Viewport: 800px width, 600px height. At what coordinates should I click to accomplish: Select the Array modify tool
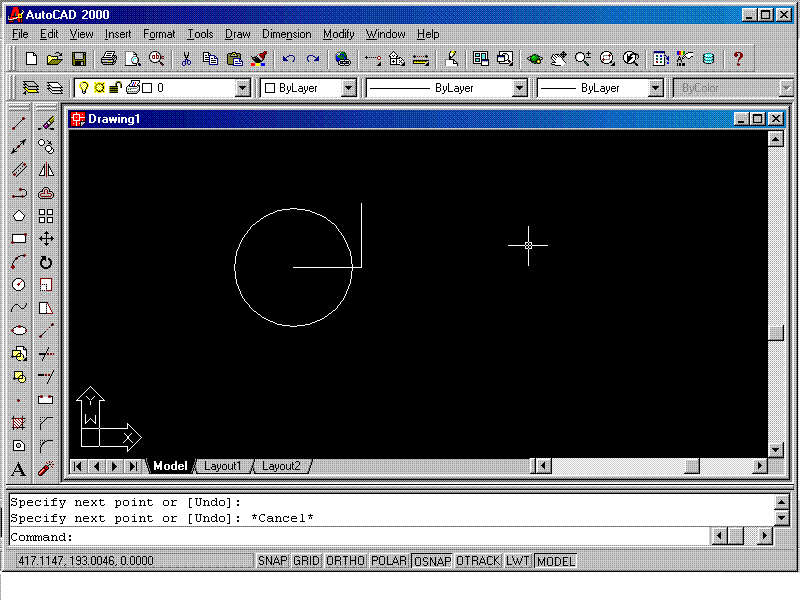46,216
